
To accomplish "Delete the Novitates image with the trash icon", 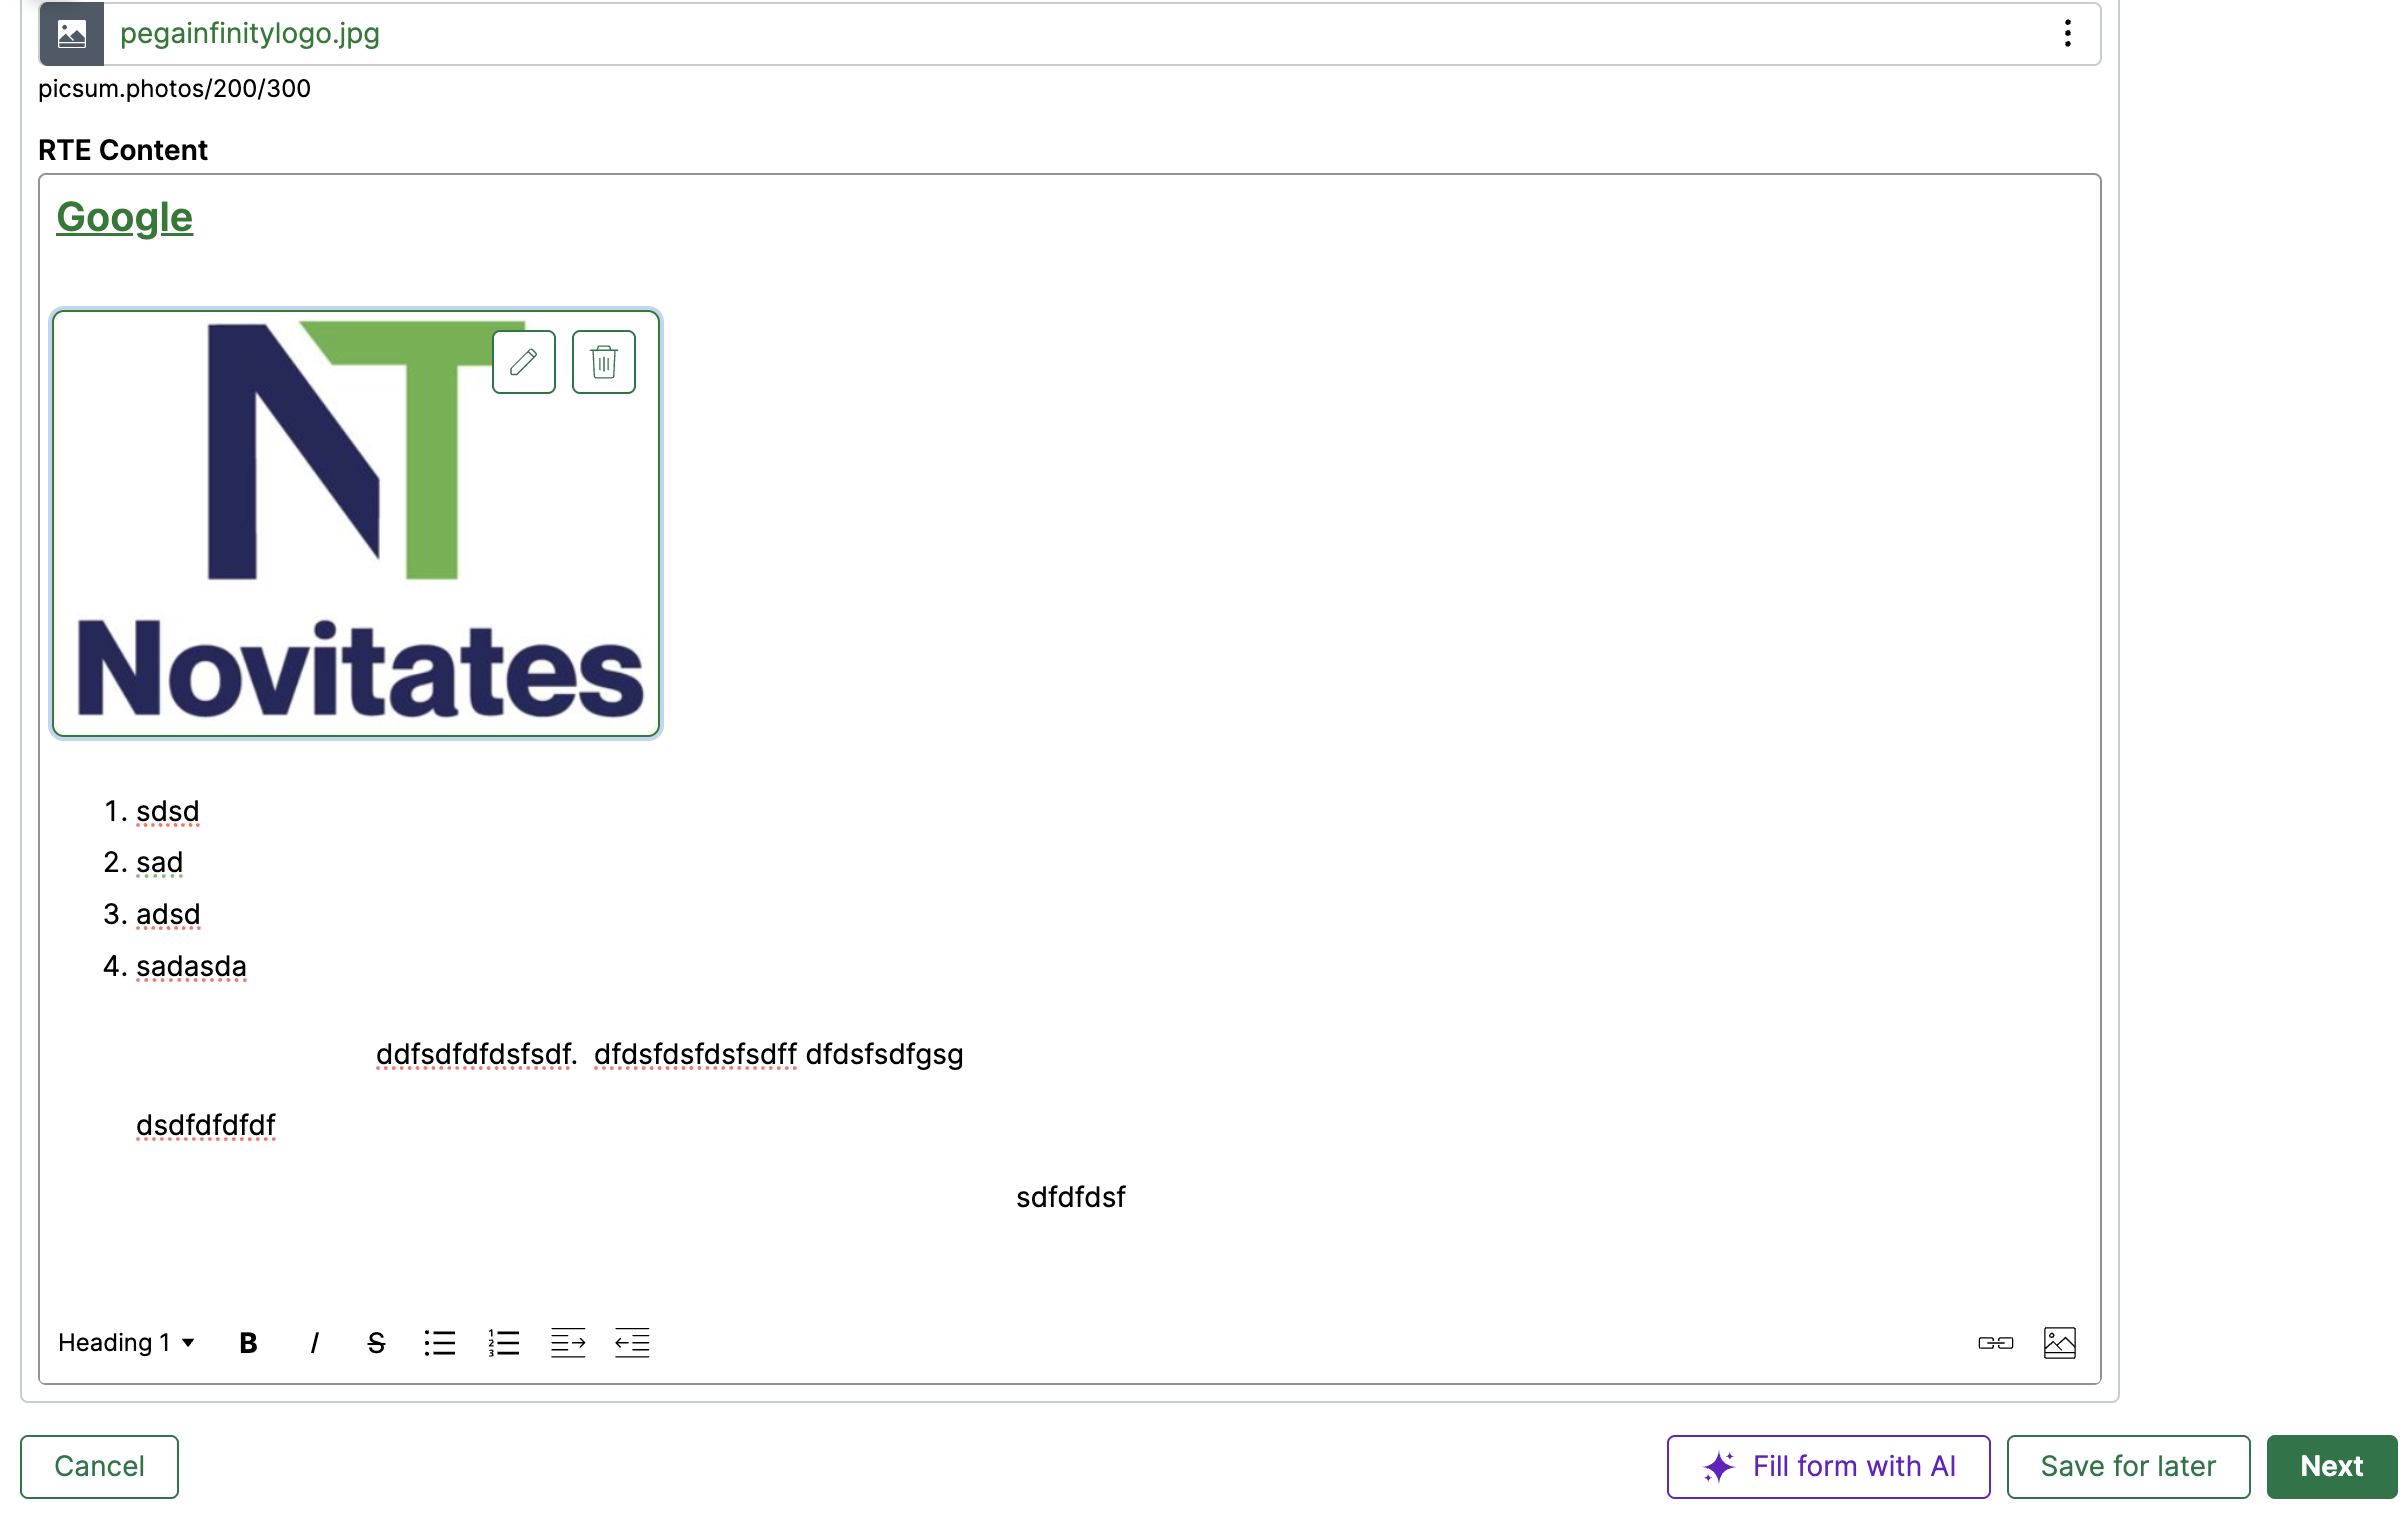I will pos(603,362).
